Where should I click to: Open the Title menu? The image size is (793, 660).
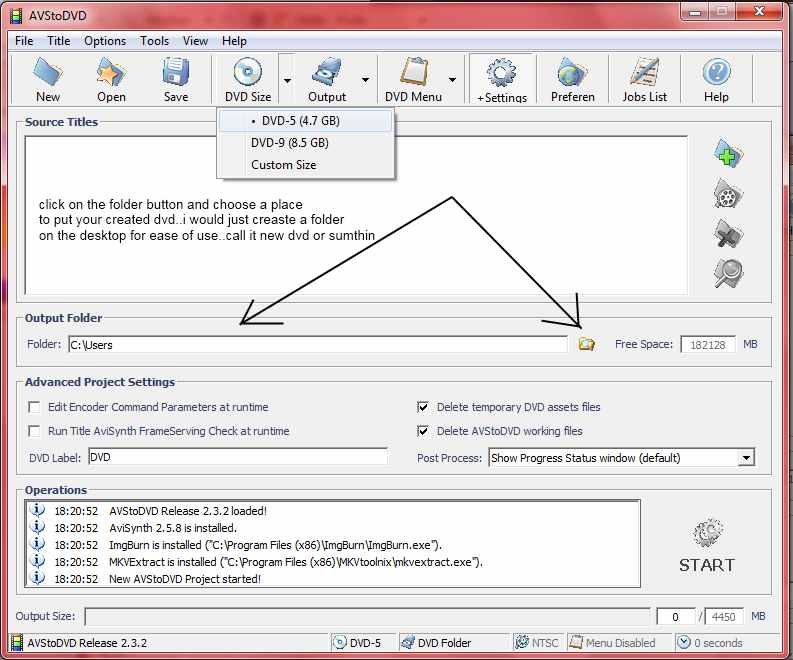pos(59,41)
